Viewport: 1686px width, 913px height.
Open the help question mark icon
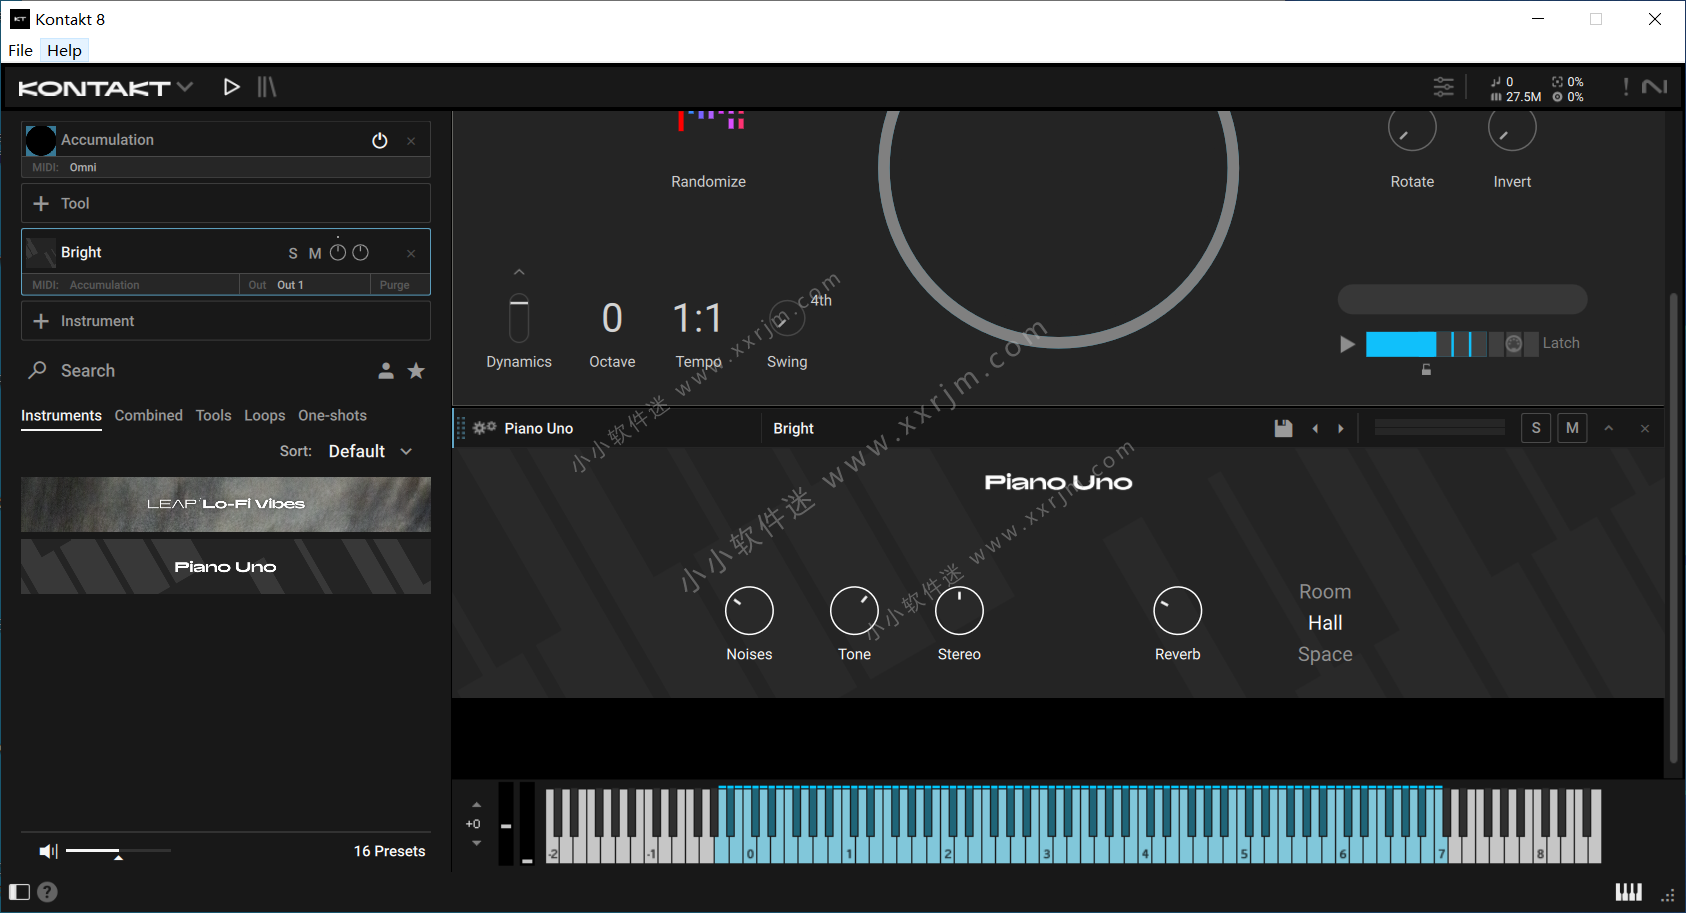coord(47,892)
